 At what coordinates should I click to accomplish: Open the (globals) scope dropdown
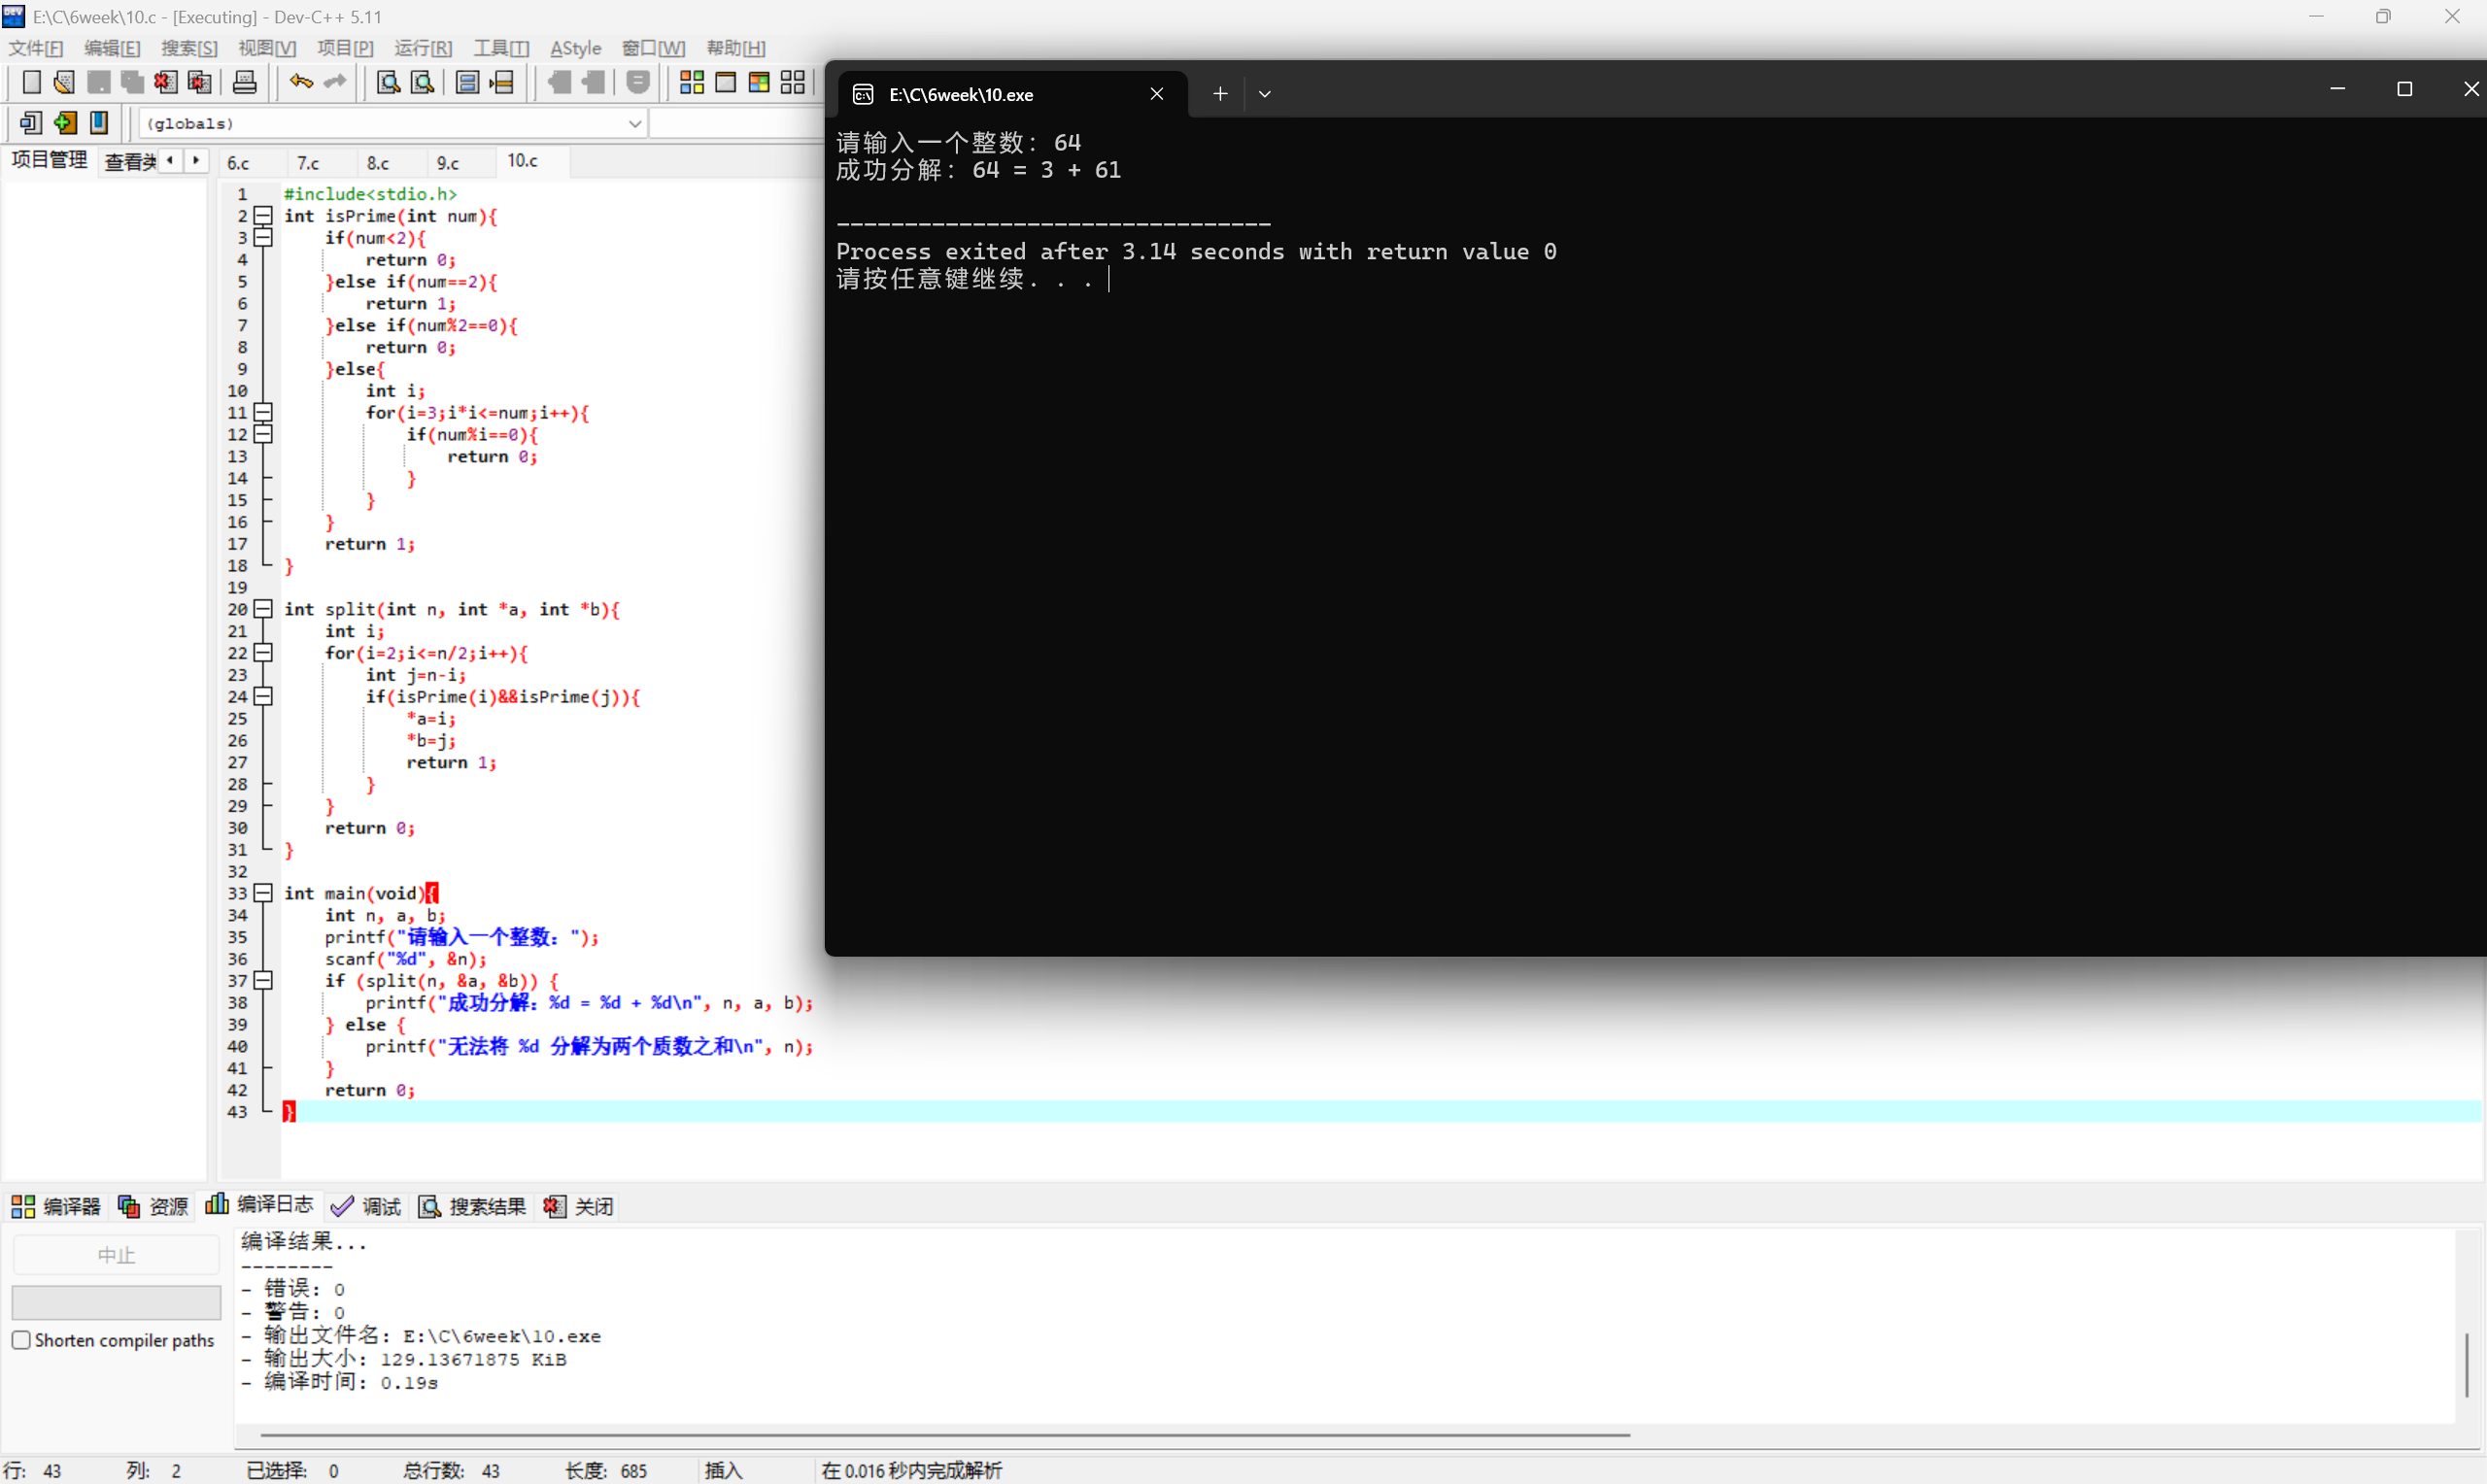(634, 123)
